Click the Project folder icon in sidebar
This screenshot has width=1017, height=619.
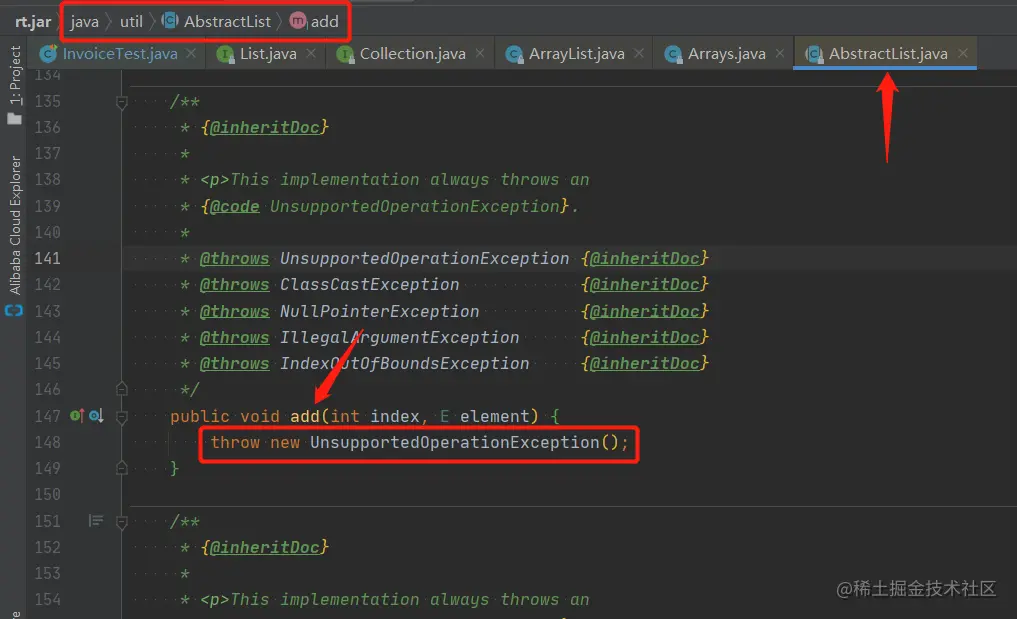14,119
